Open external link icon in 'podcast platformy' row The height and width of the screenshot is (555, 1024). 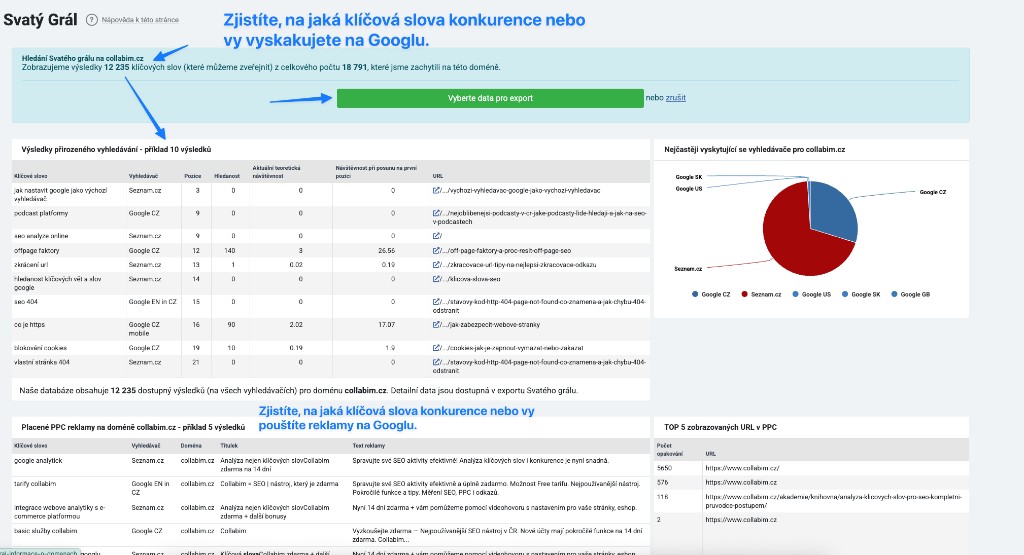coord(436,214)
